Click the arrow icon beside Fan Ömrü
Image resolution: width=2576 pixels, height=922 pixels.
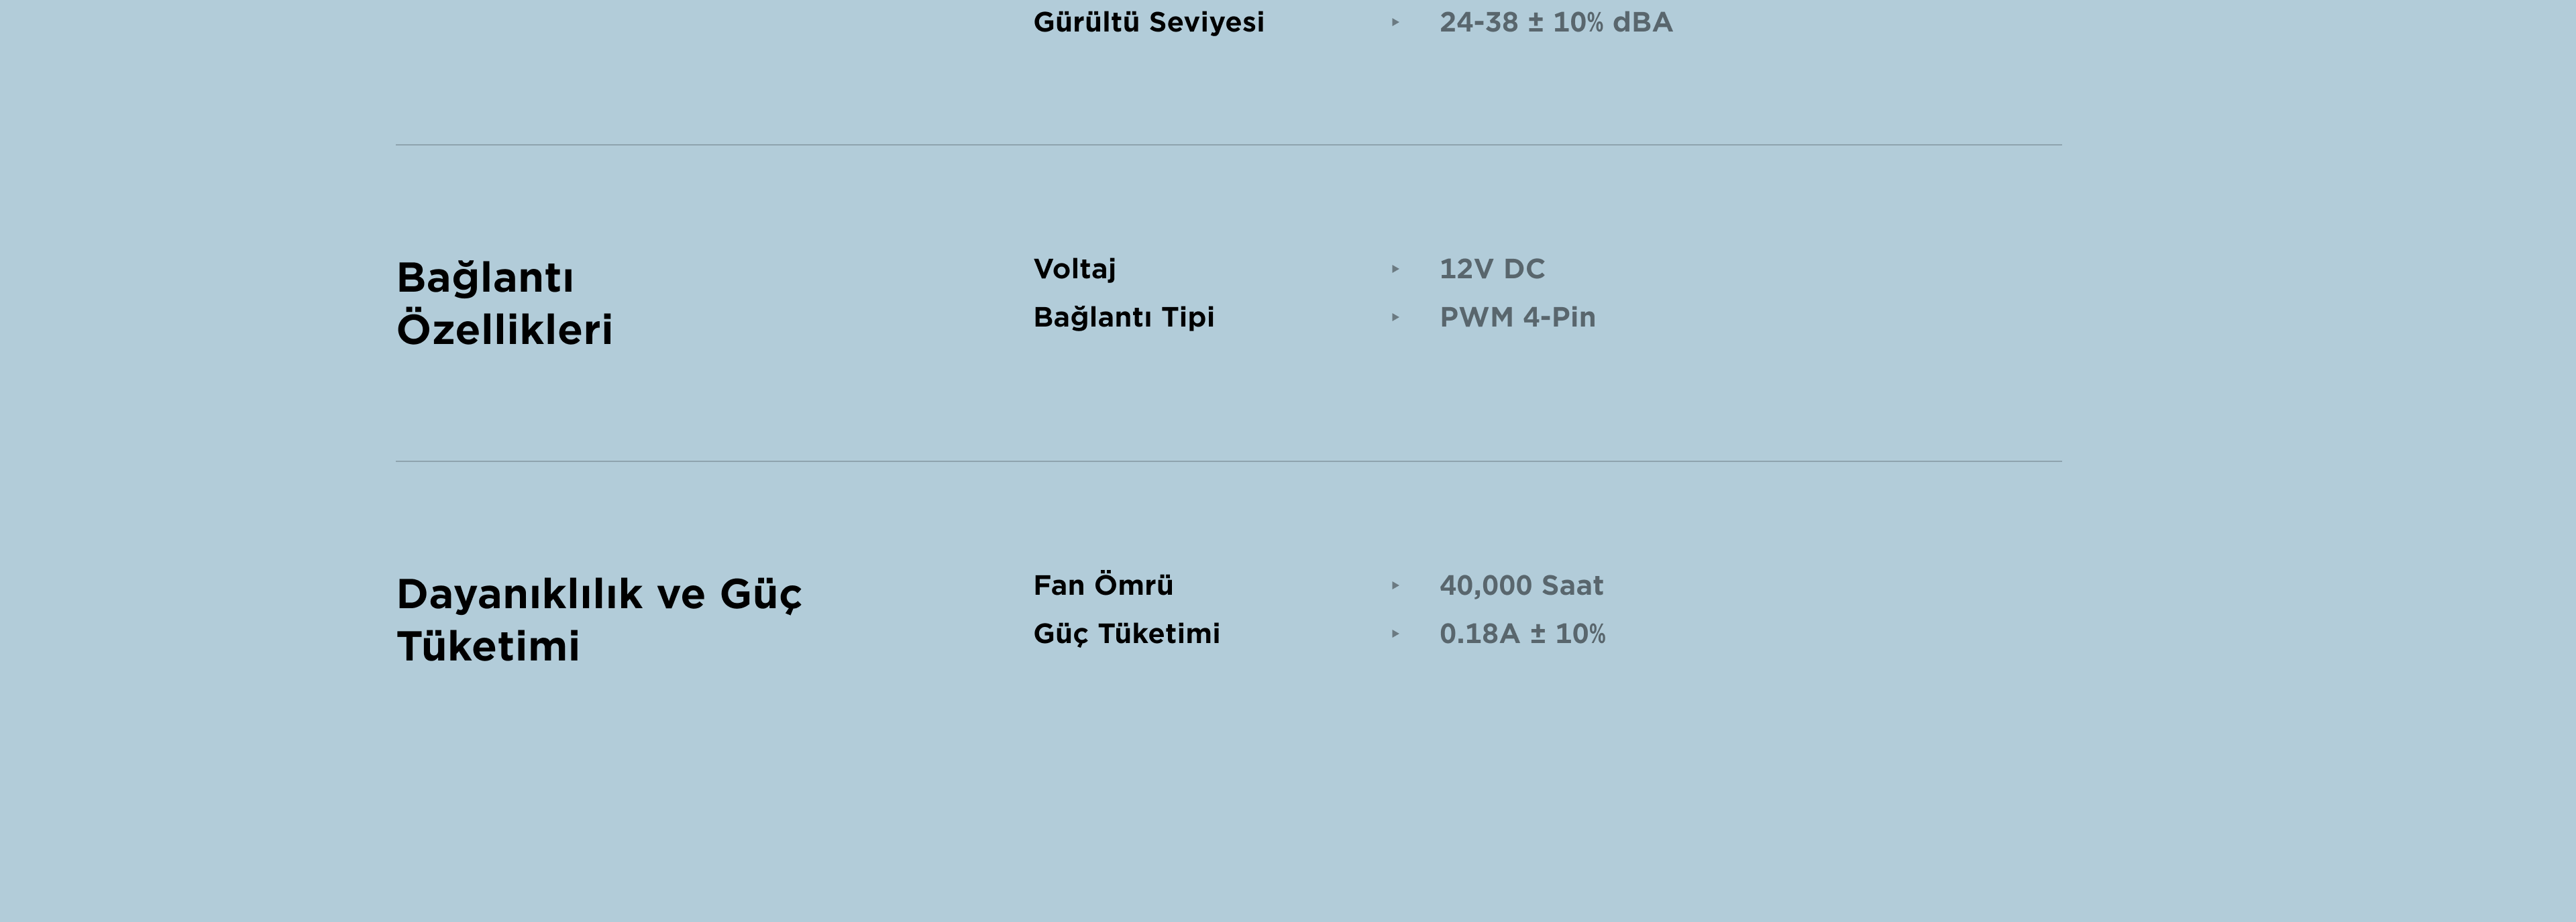(1395, 585)
